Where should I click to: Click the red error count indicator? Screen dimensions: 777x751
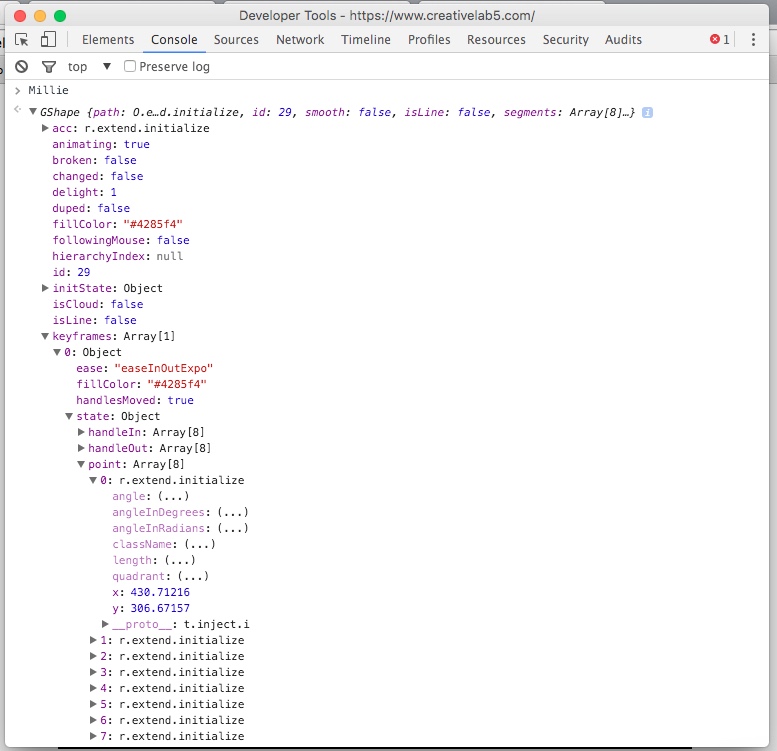(x=720, y=40)
